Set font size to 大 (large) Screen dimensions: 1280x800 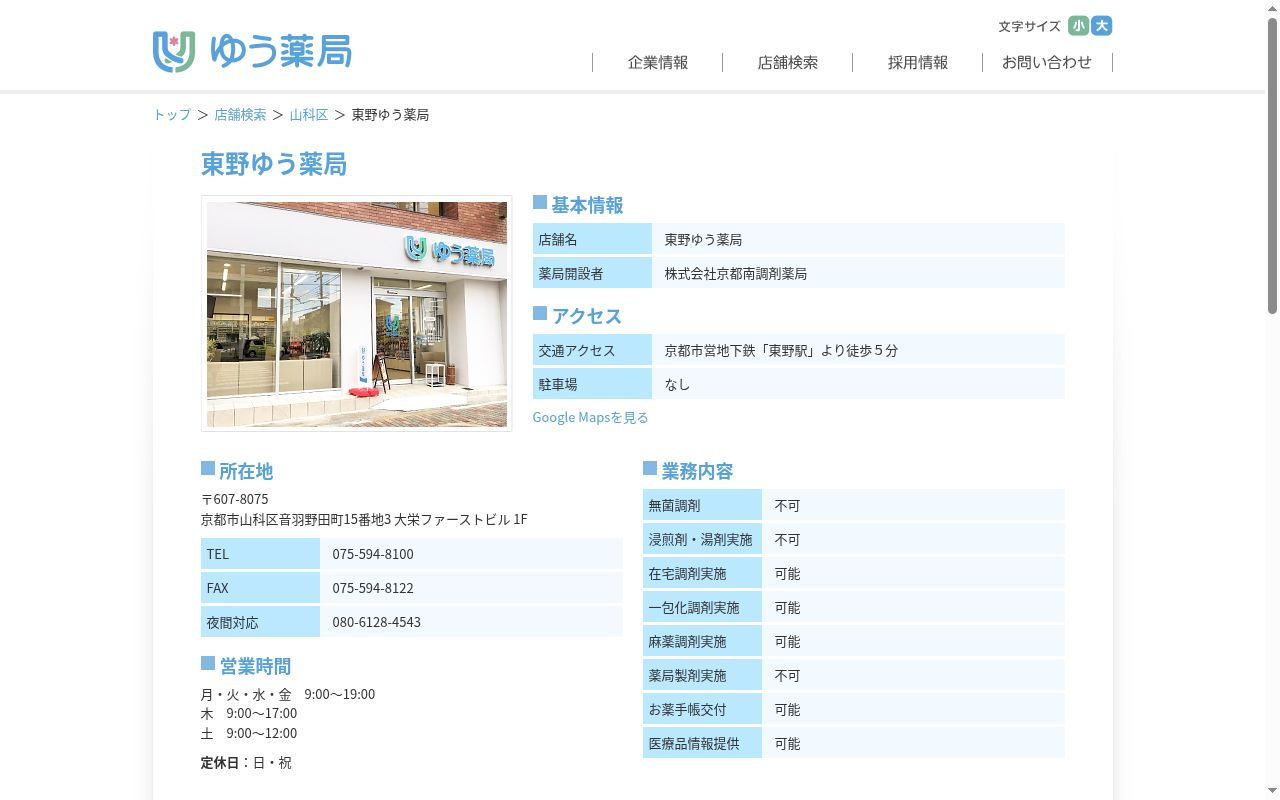point(1102,26)
